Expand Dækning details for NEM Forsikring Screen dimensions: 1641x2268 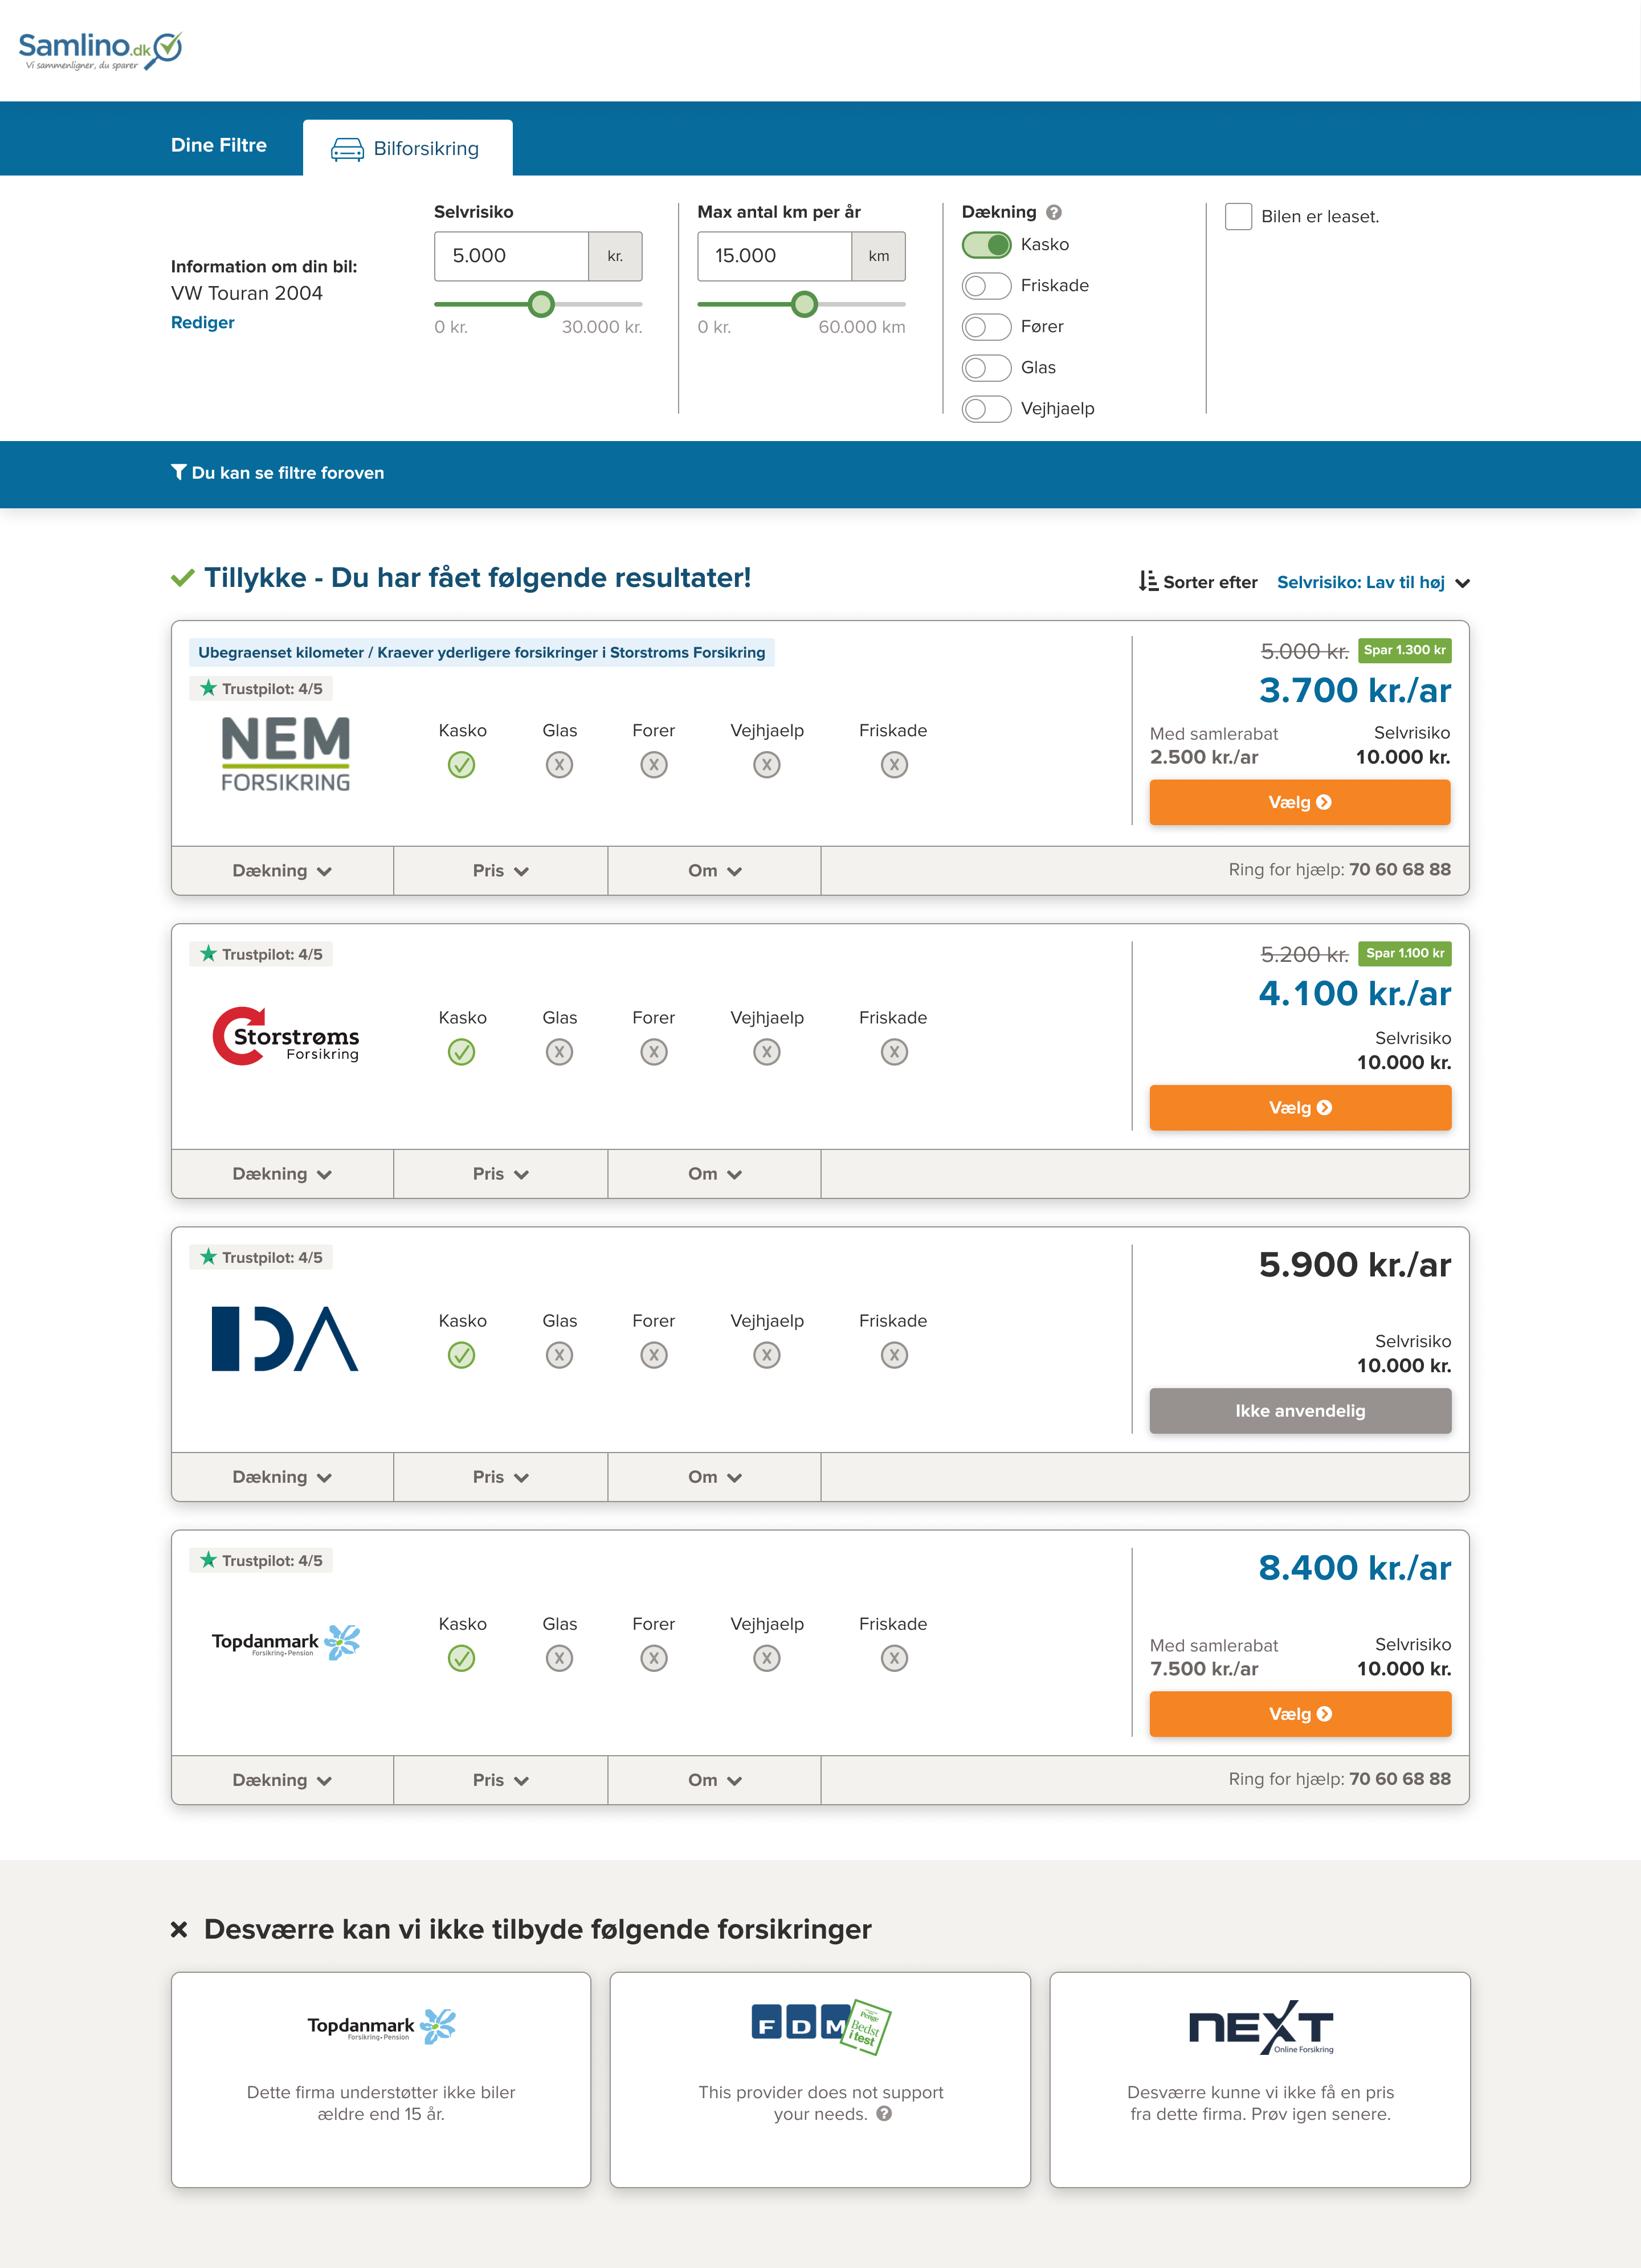click(x=282, y=871)
